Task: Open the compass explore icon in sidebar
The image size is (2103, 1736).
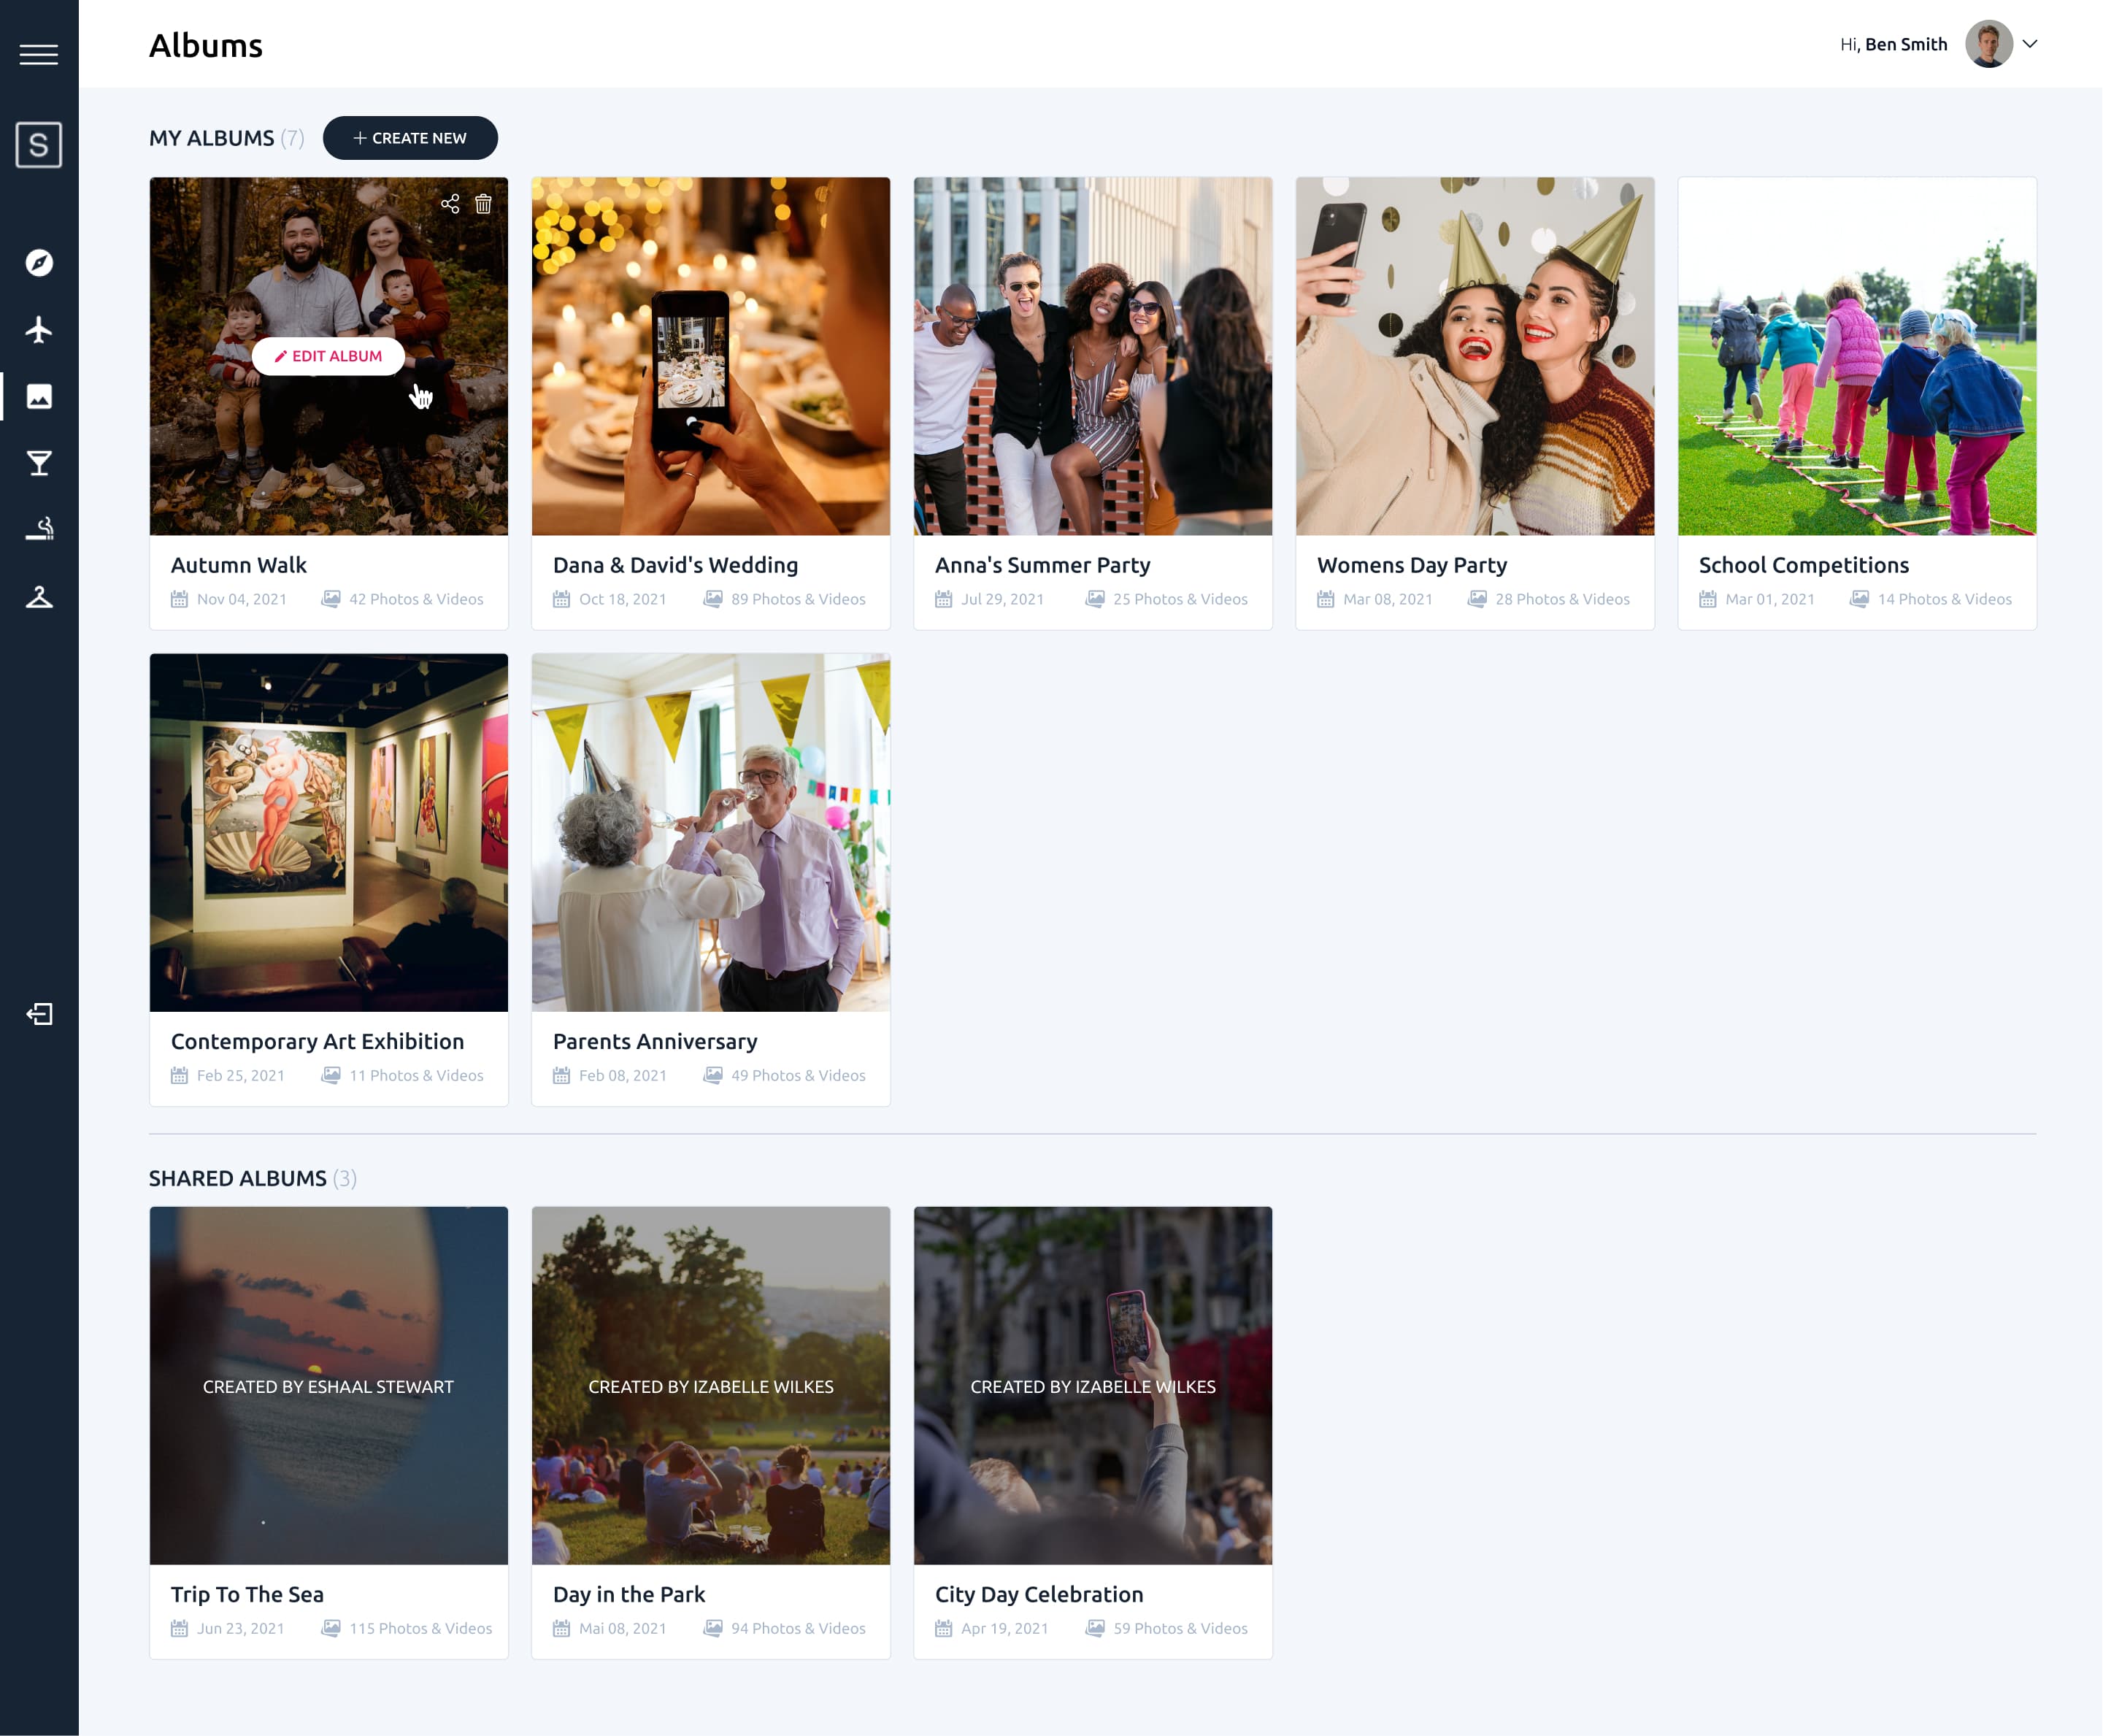Action: (39, 263)
